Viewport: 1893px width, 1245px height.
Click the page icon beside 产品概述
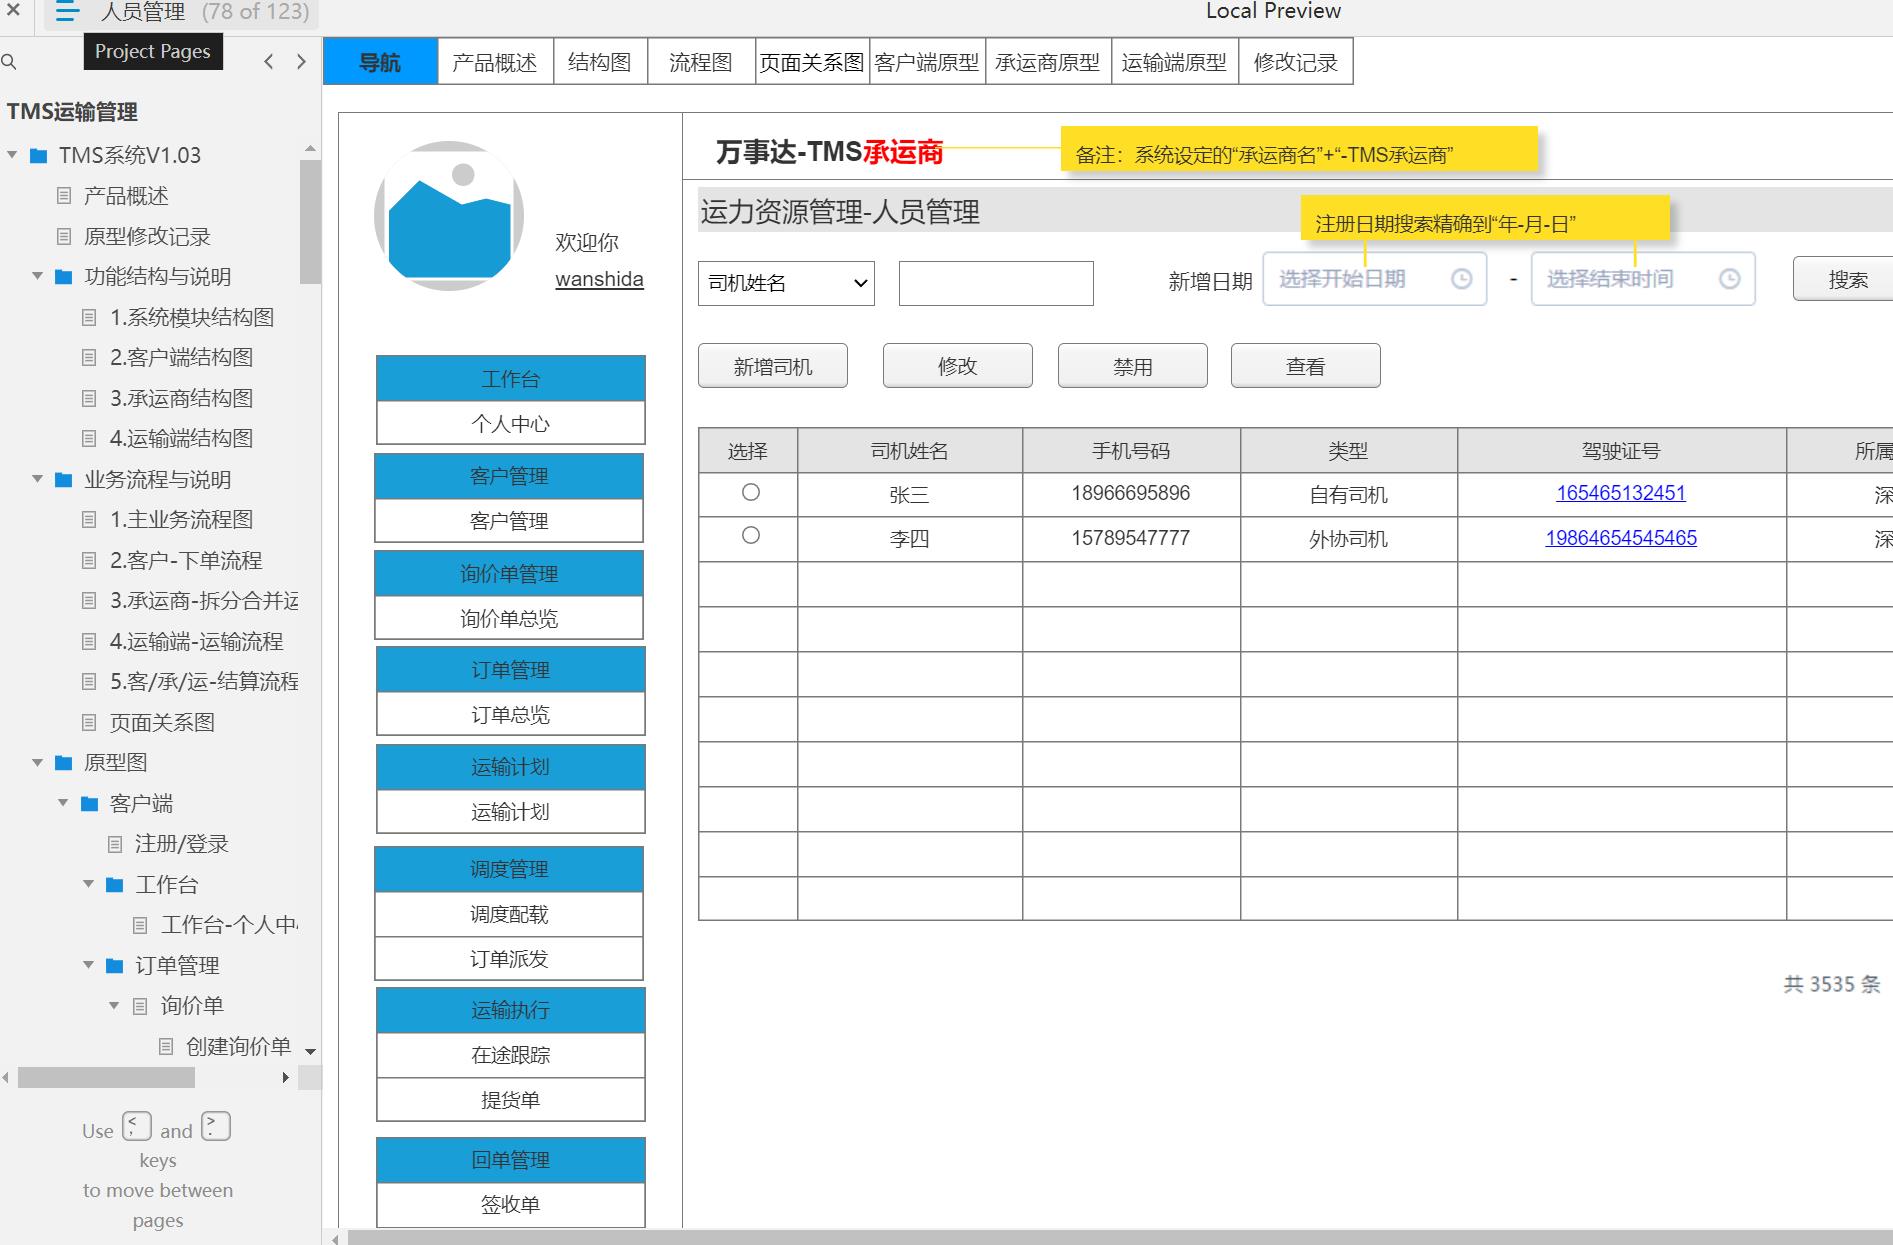64,196
